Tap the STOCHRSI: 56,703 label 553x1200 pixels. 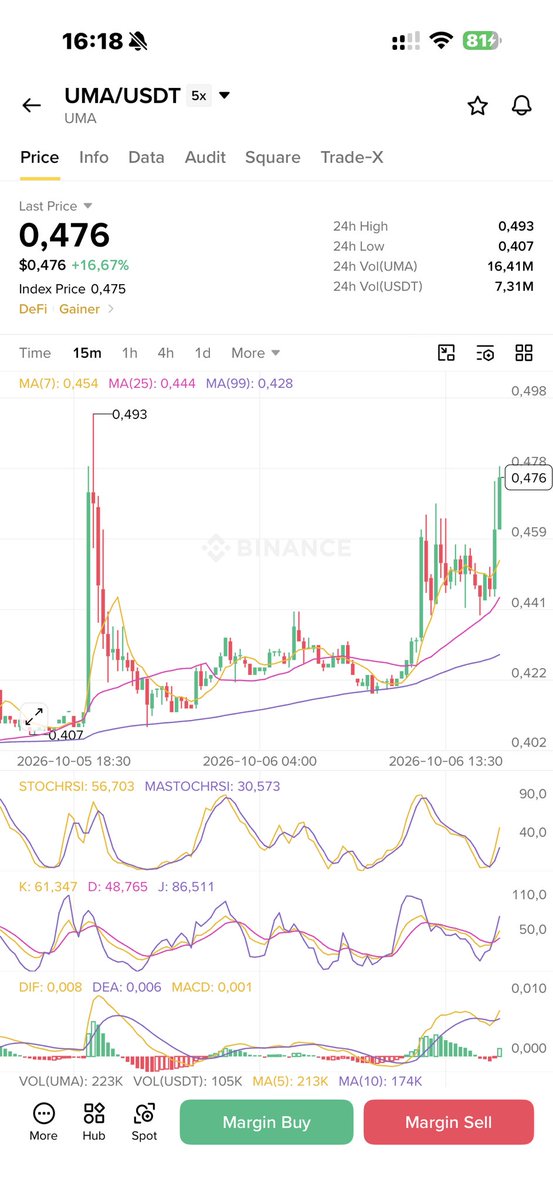tap(77, 786)
